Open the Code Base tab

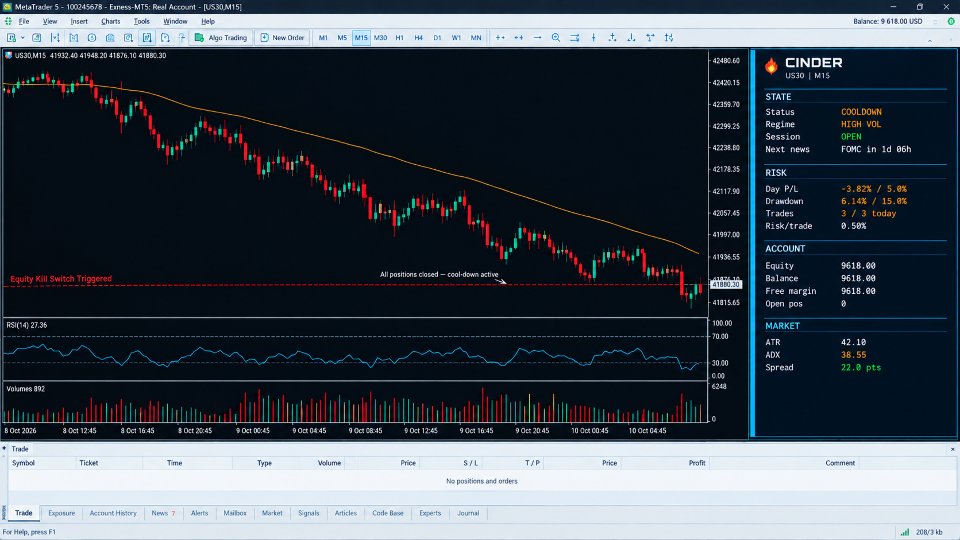click(388, 513)
